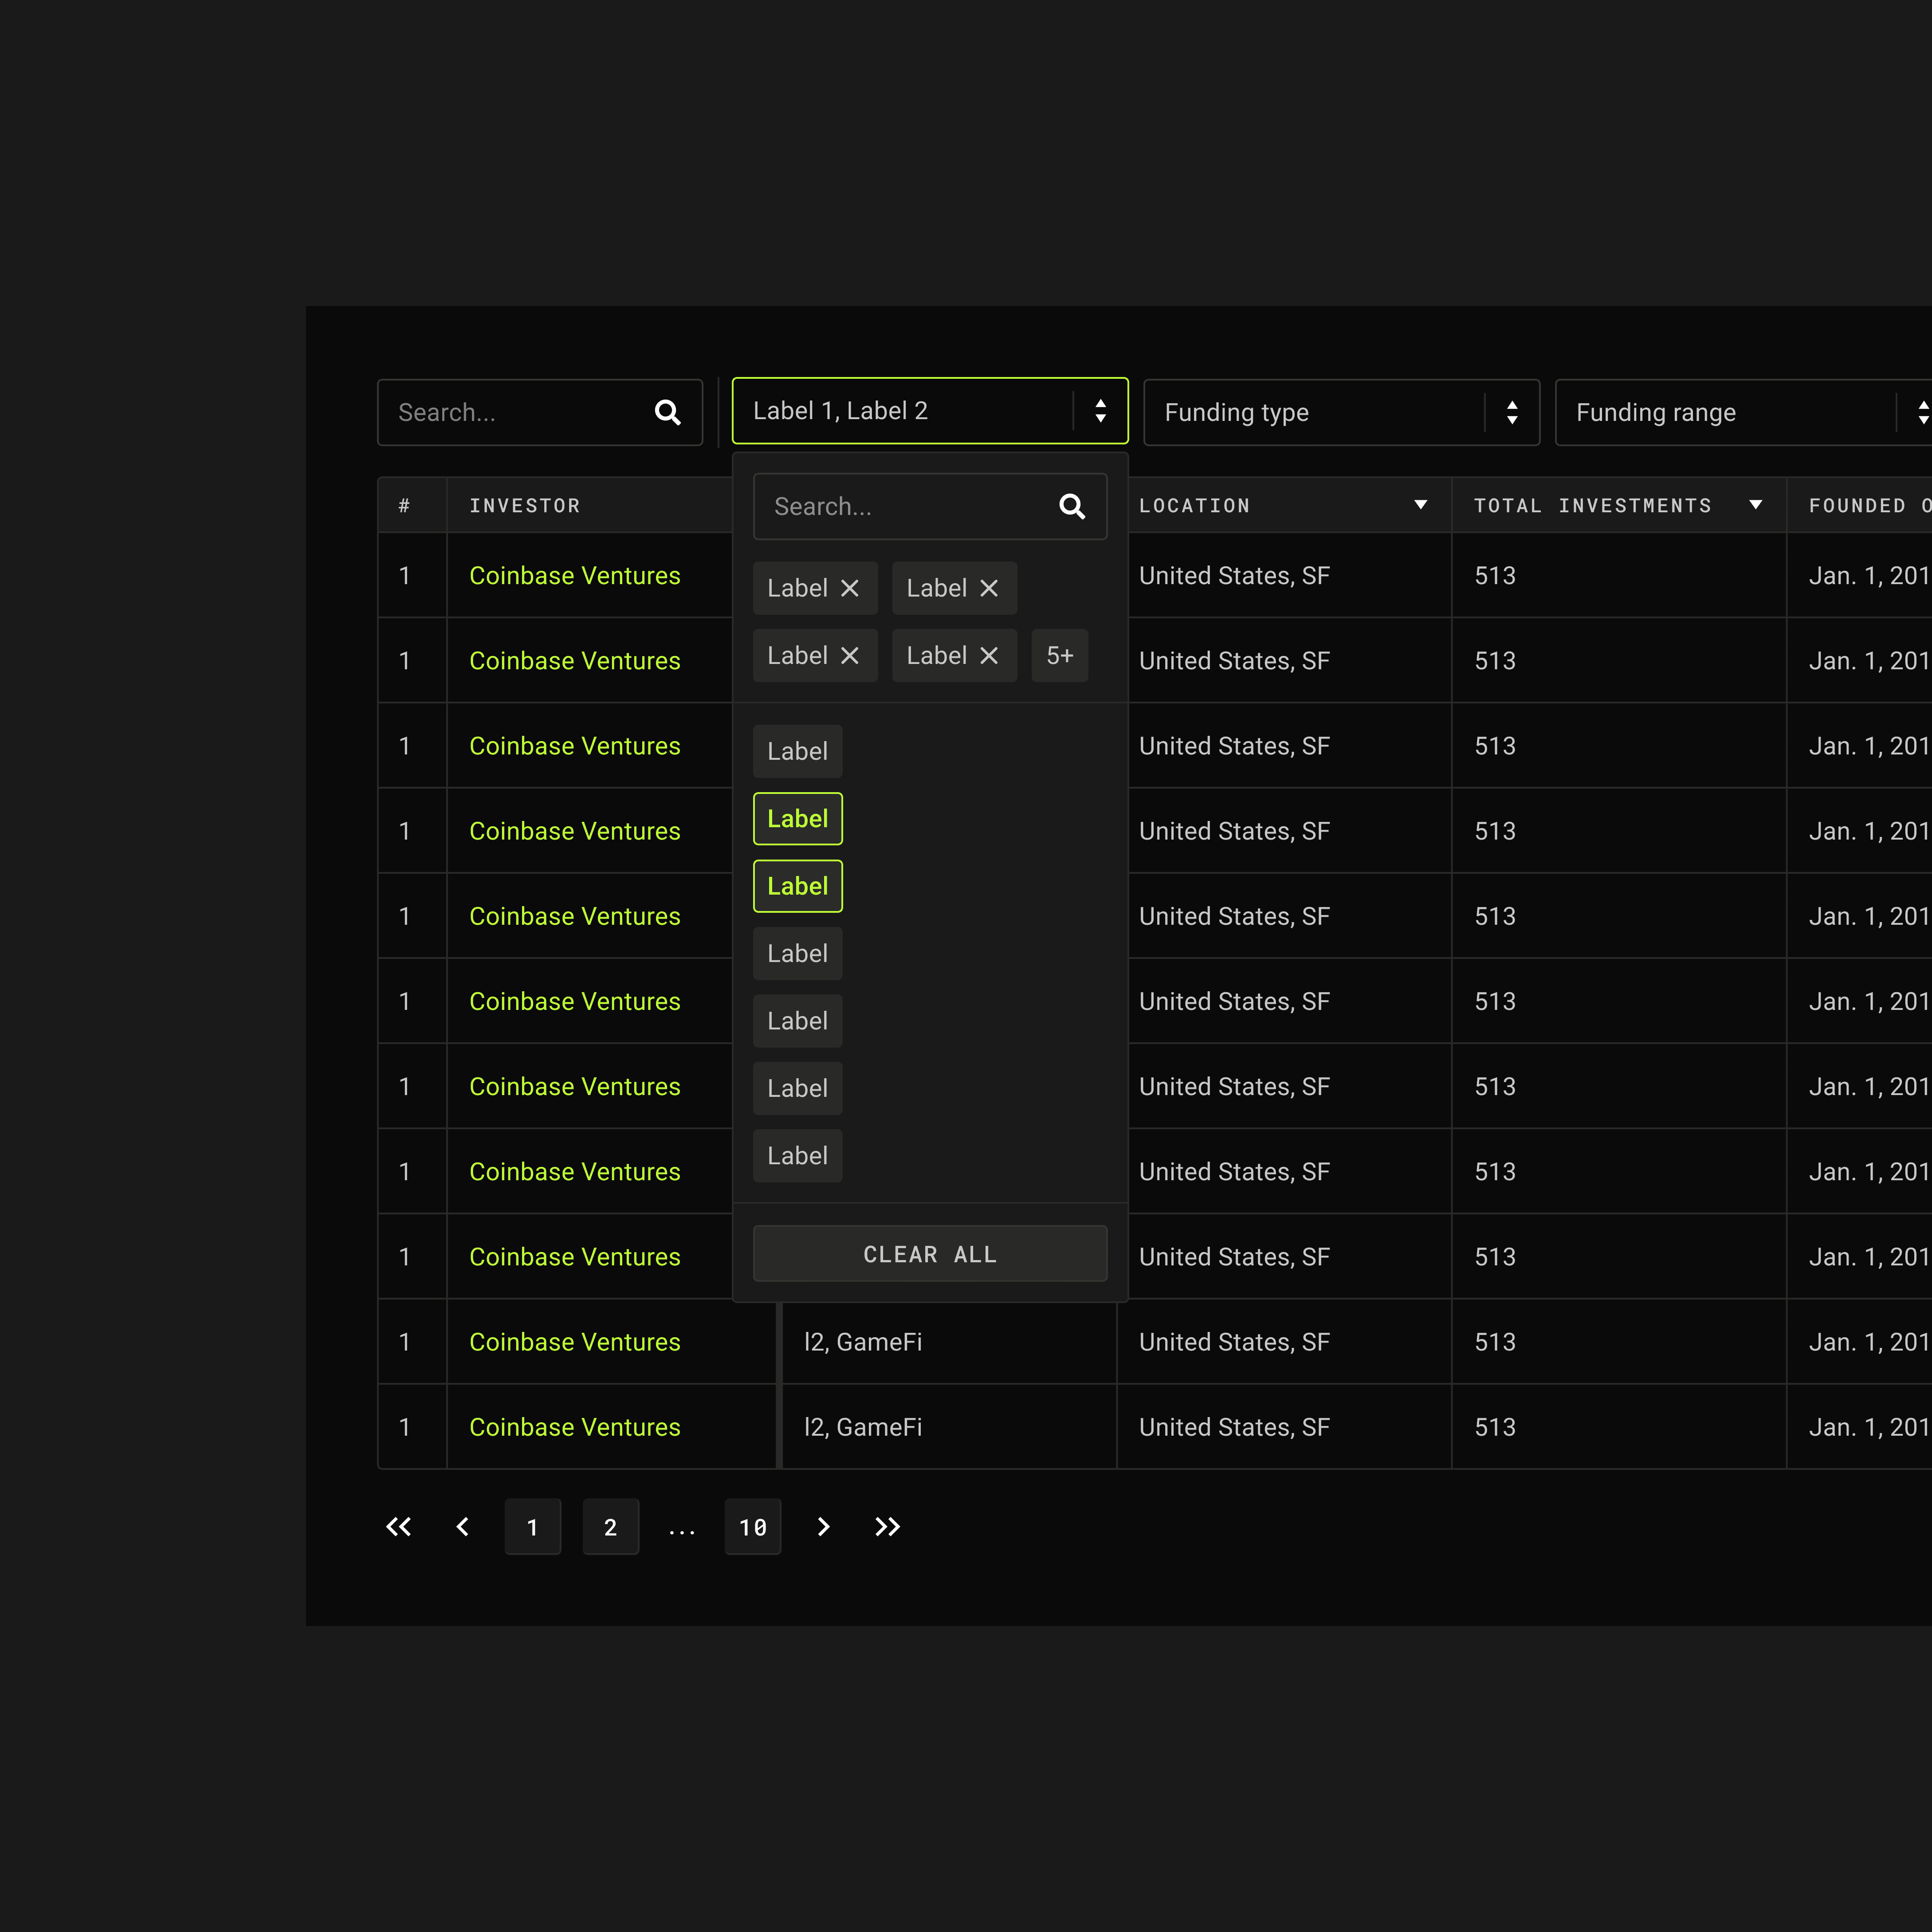Go to first page with double-left arrows
Screen dimensions: 1932x1932
pos(398,1526)
